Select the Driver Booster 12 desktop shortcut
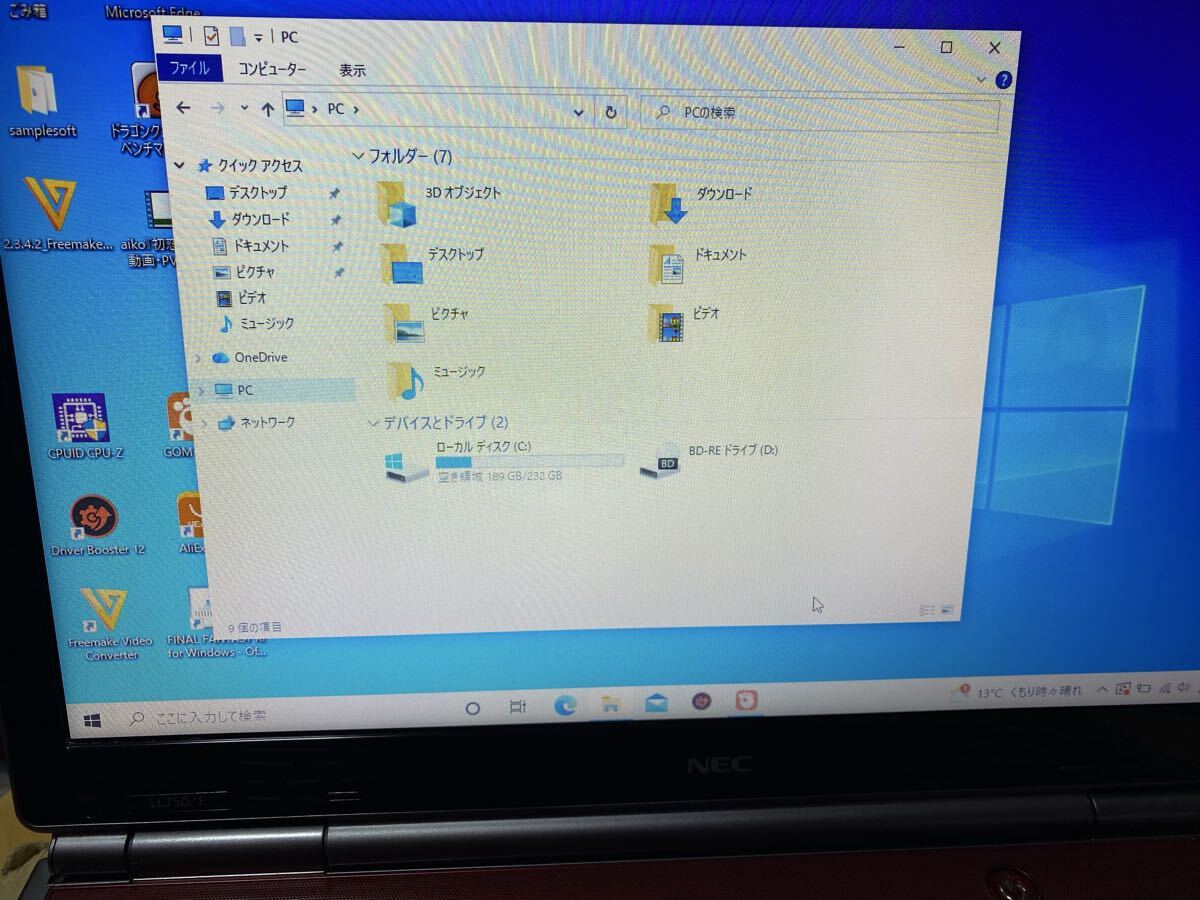Screen dimensions: 1200x900 tap(97, 526)
